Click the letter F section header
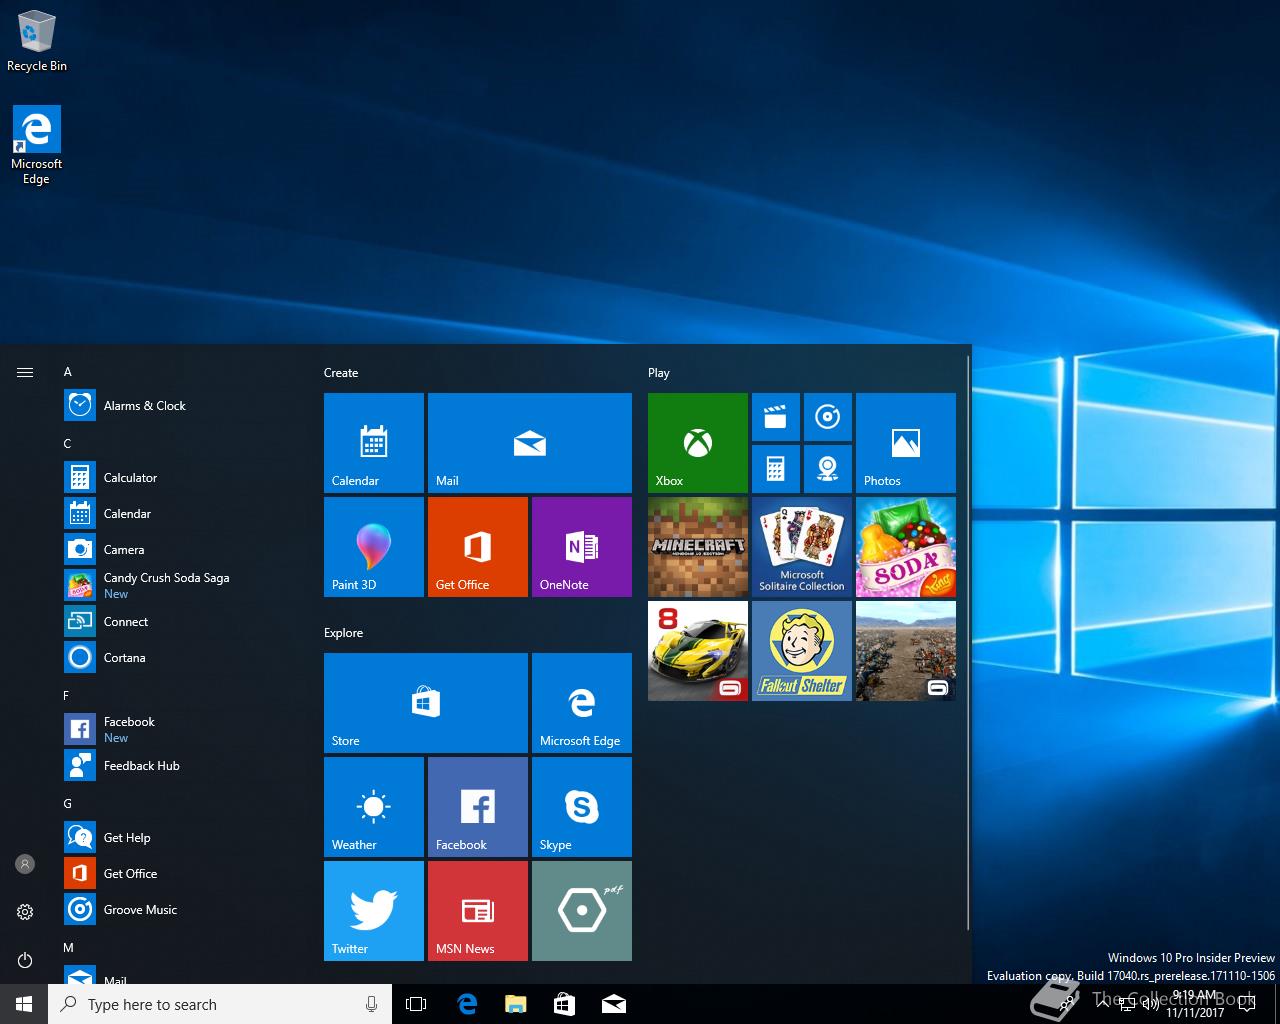Viewport: 1280px width, 1024px height. [x=66, y=696]
